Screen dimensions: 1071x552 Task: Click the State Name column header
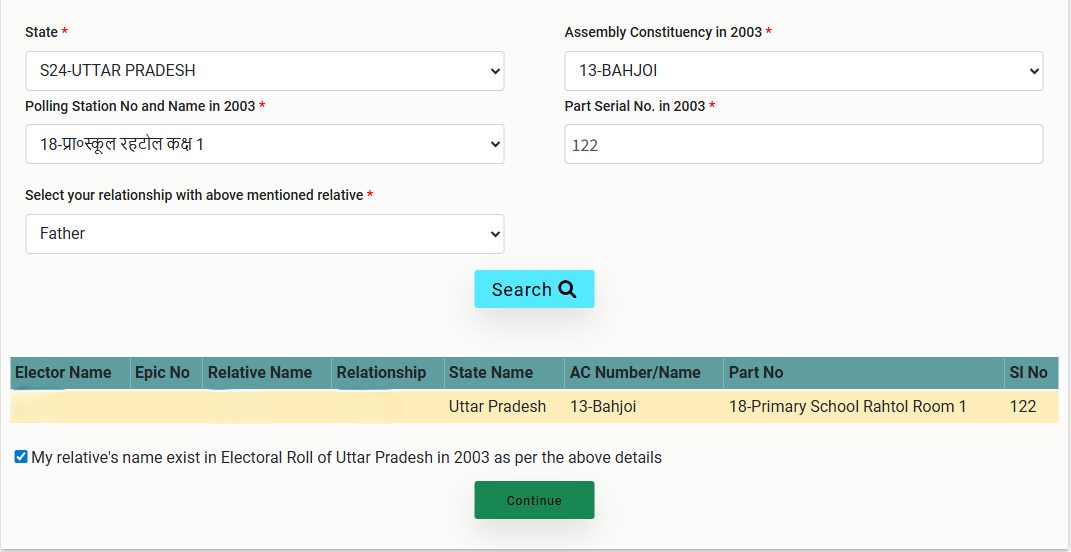[491, 373]
